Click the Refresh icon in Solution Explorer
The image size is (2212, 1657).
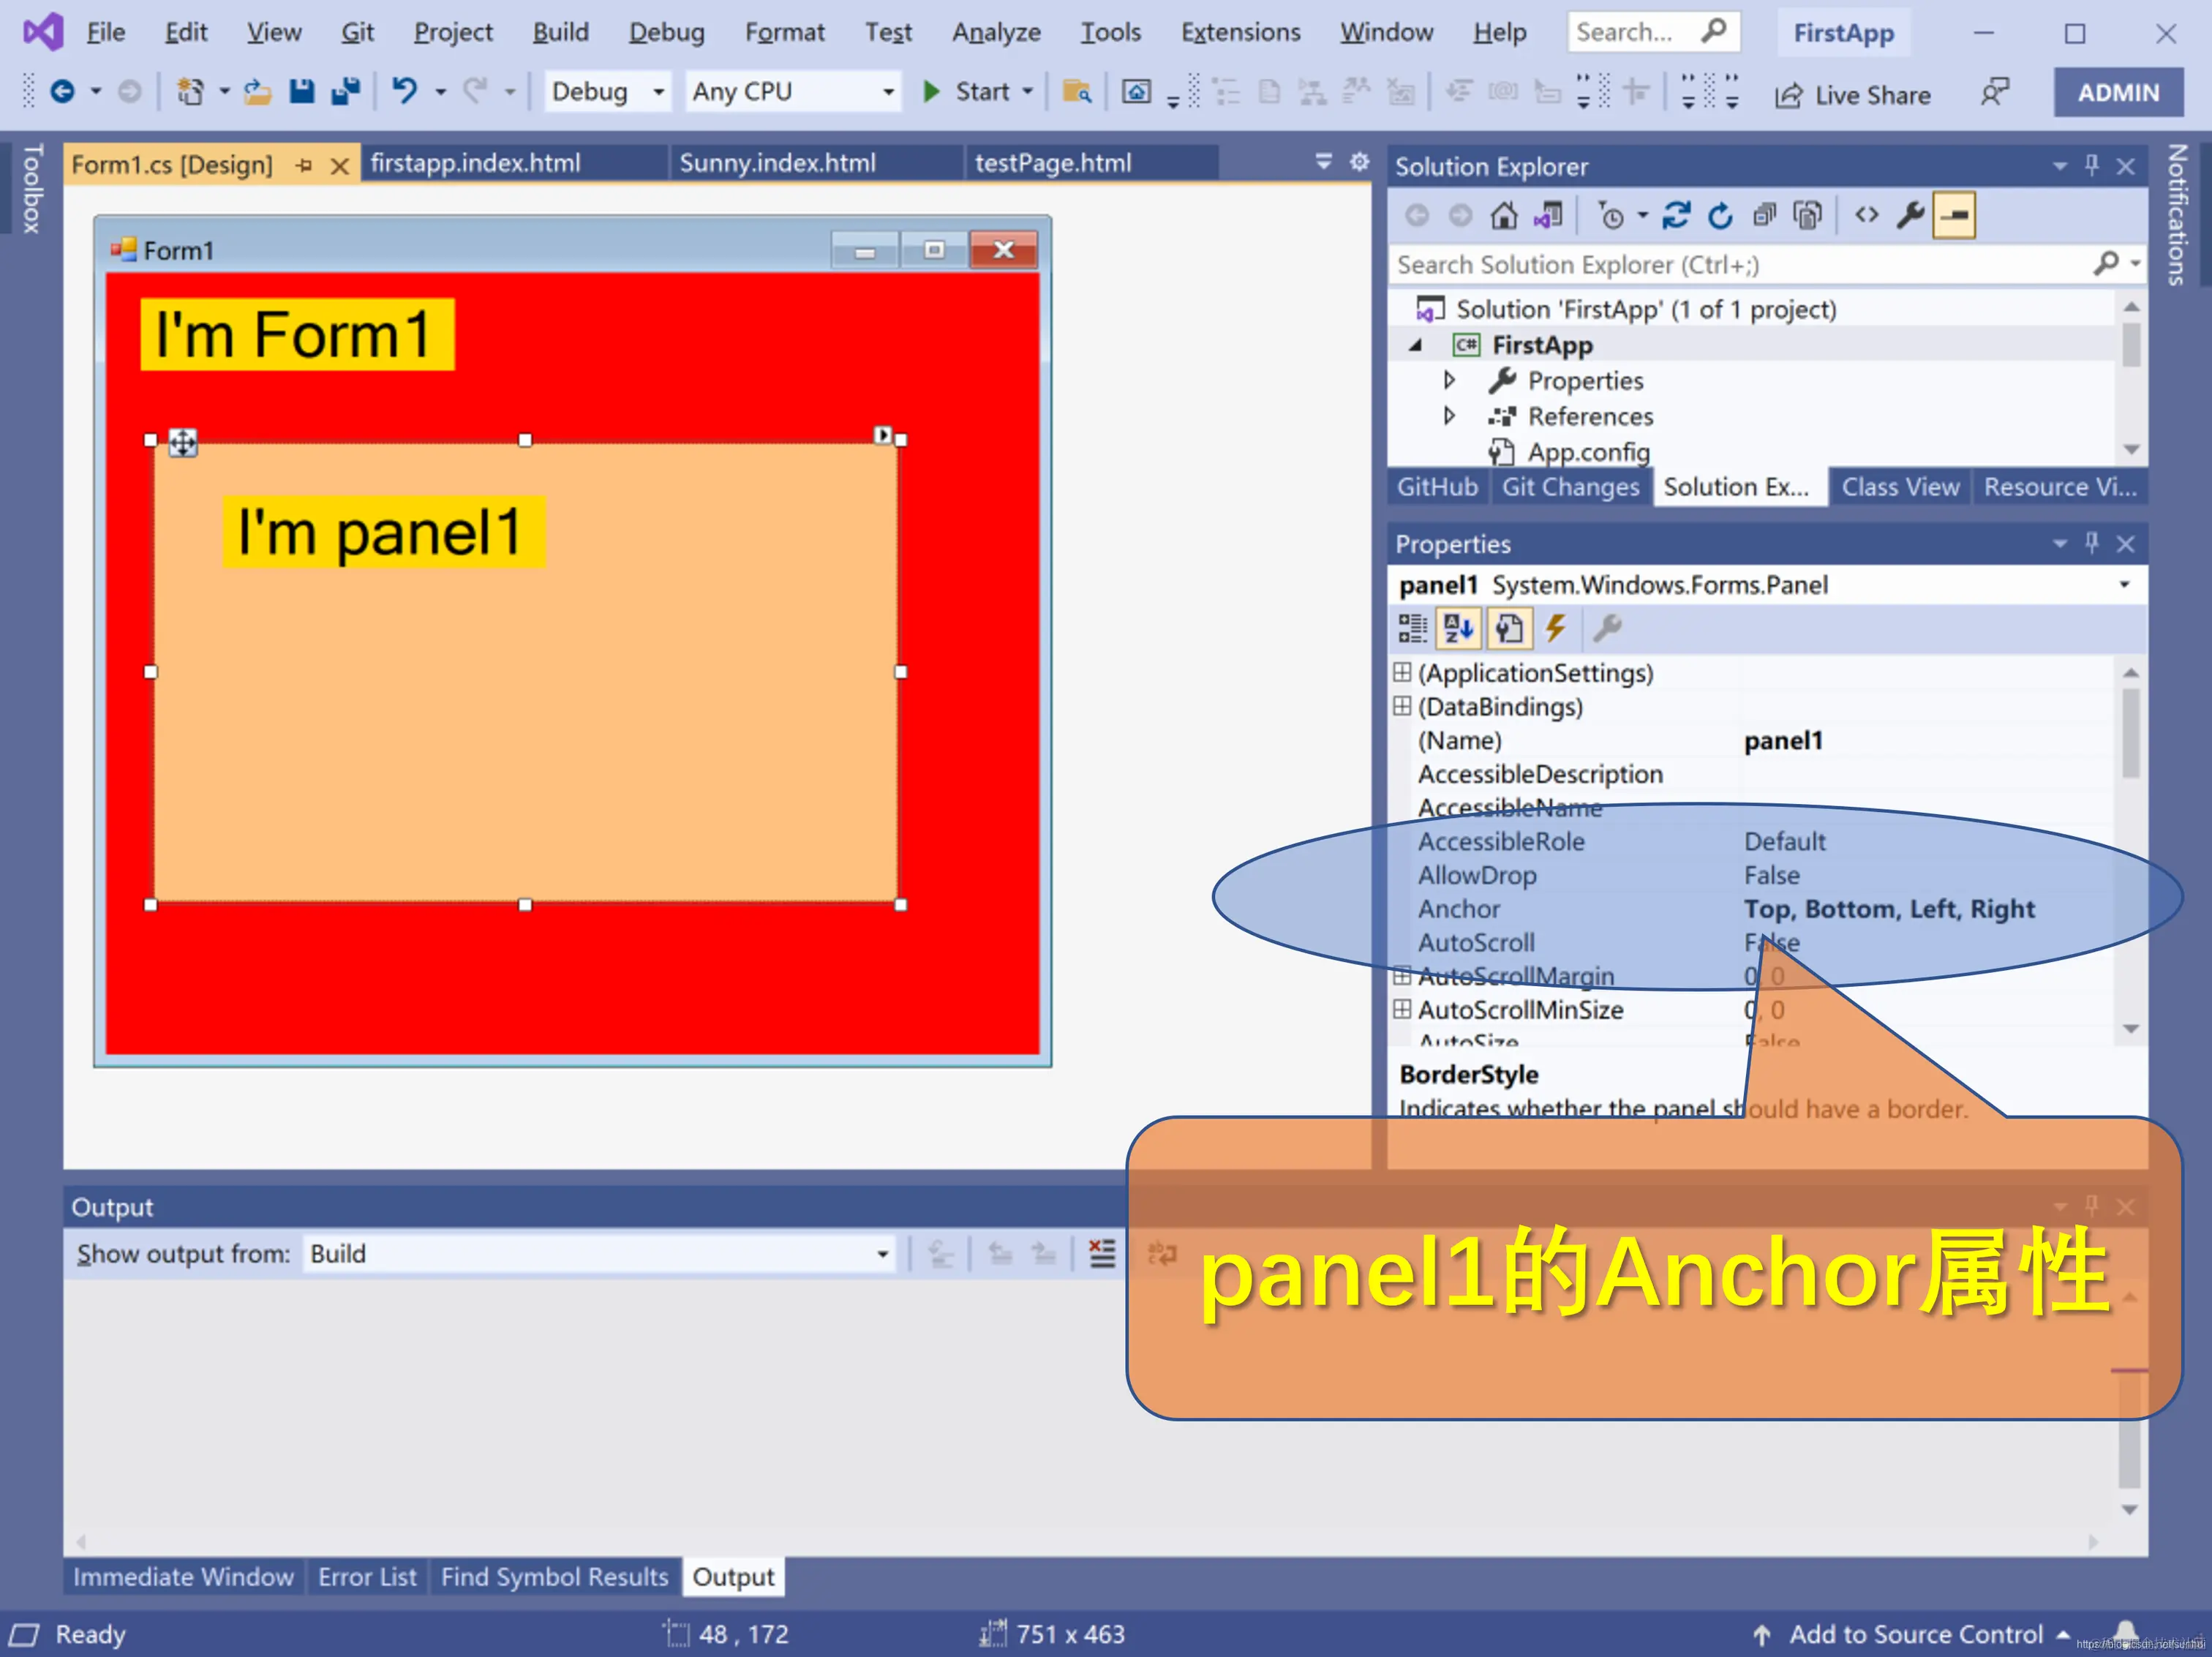click(x=1719, y=215)
